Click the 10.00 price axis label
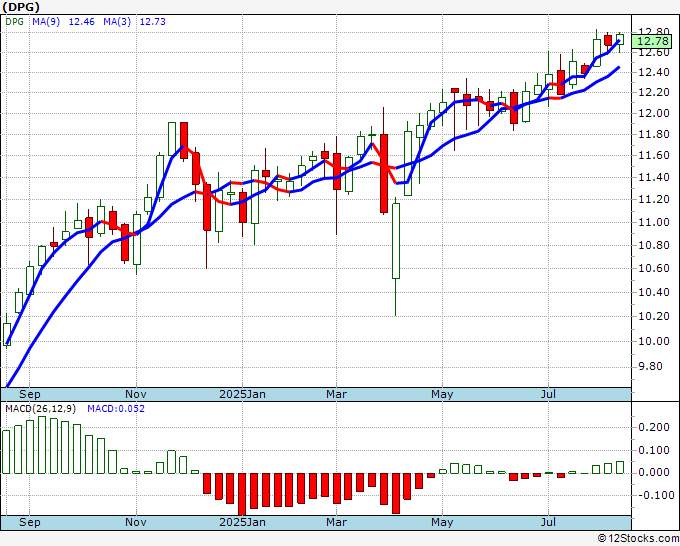The height and width of the screenshot is (546, 680). coord(654,341)
